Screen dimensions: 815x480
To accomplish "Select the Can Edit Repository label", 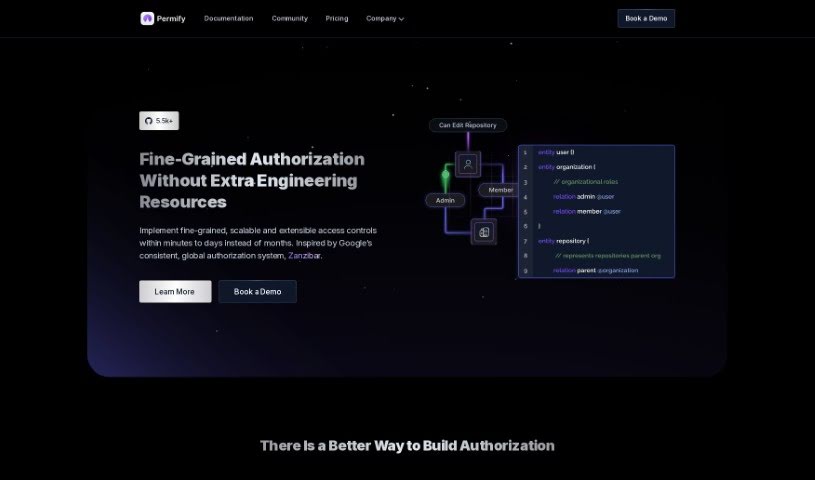I will tap(468, 125).
